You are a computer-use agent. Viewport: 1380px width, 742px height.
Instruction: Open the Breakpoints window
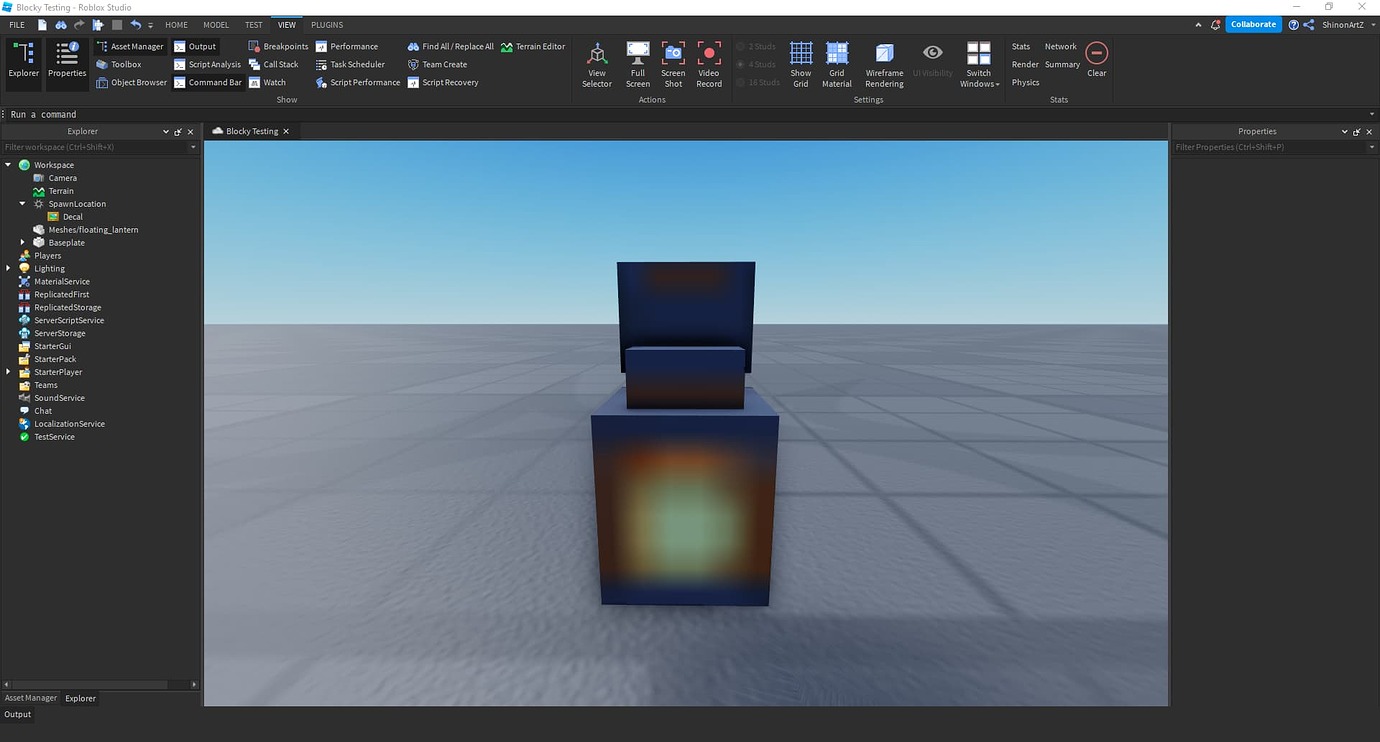click(x=278, y=46)
